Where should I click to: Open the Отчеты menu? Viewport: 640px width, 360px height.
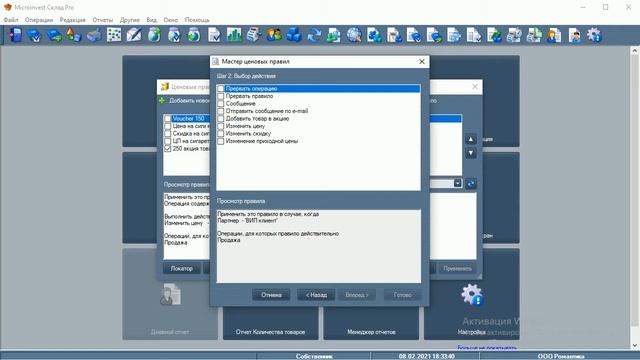tap(102, 20)
